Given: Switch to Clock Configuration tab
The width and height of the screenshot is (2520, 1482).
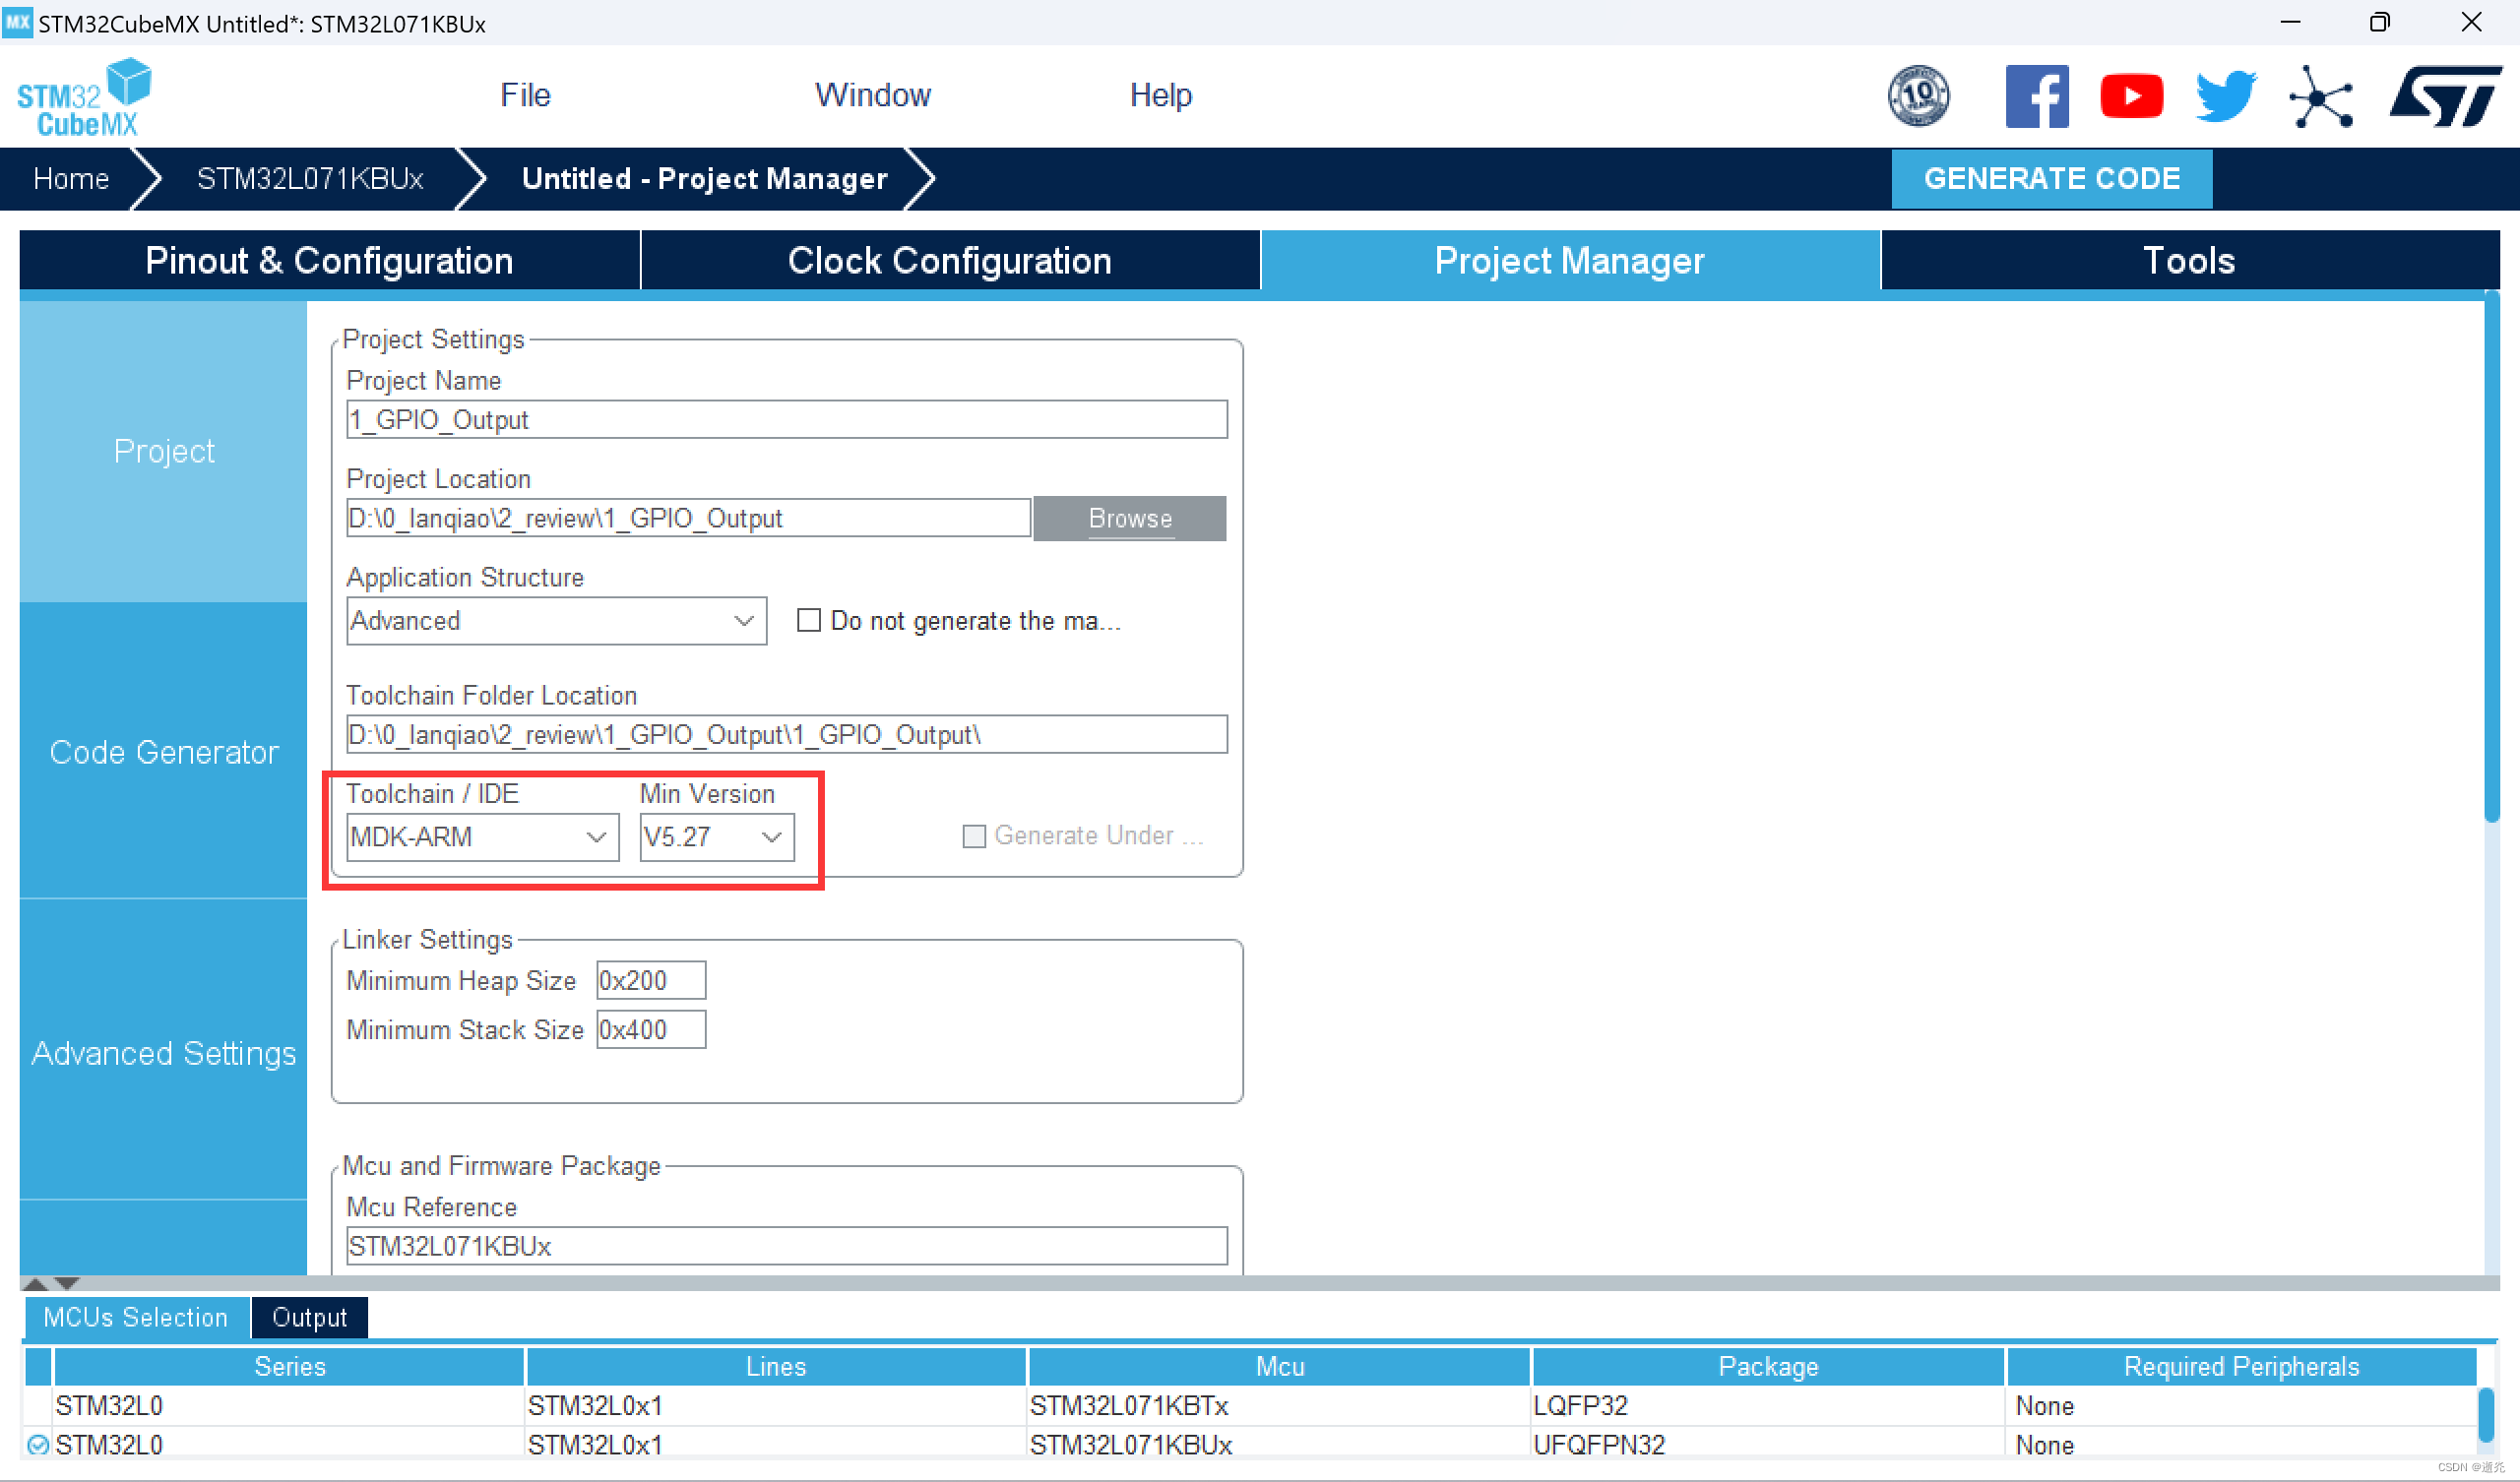Looking at the screenshot, I should tap(949, 260).
